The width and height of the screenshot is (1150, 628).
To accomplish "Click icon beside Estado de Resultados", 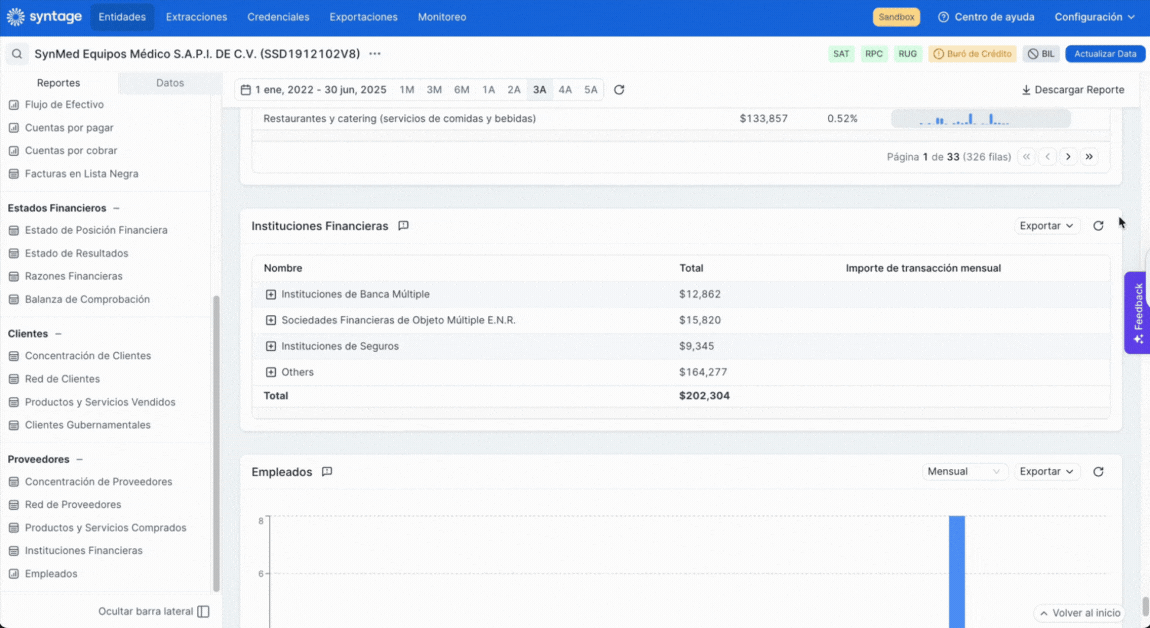I will 13,253.
